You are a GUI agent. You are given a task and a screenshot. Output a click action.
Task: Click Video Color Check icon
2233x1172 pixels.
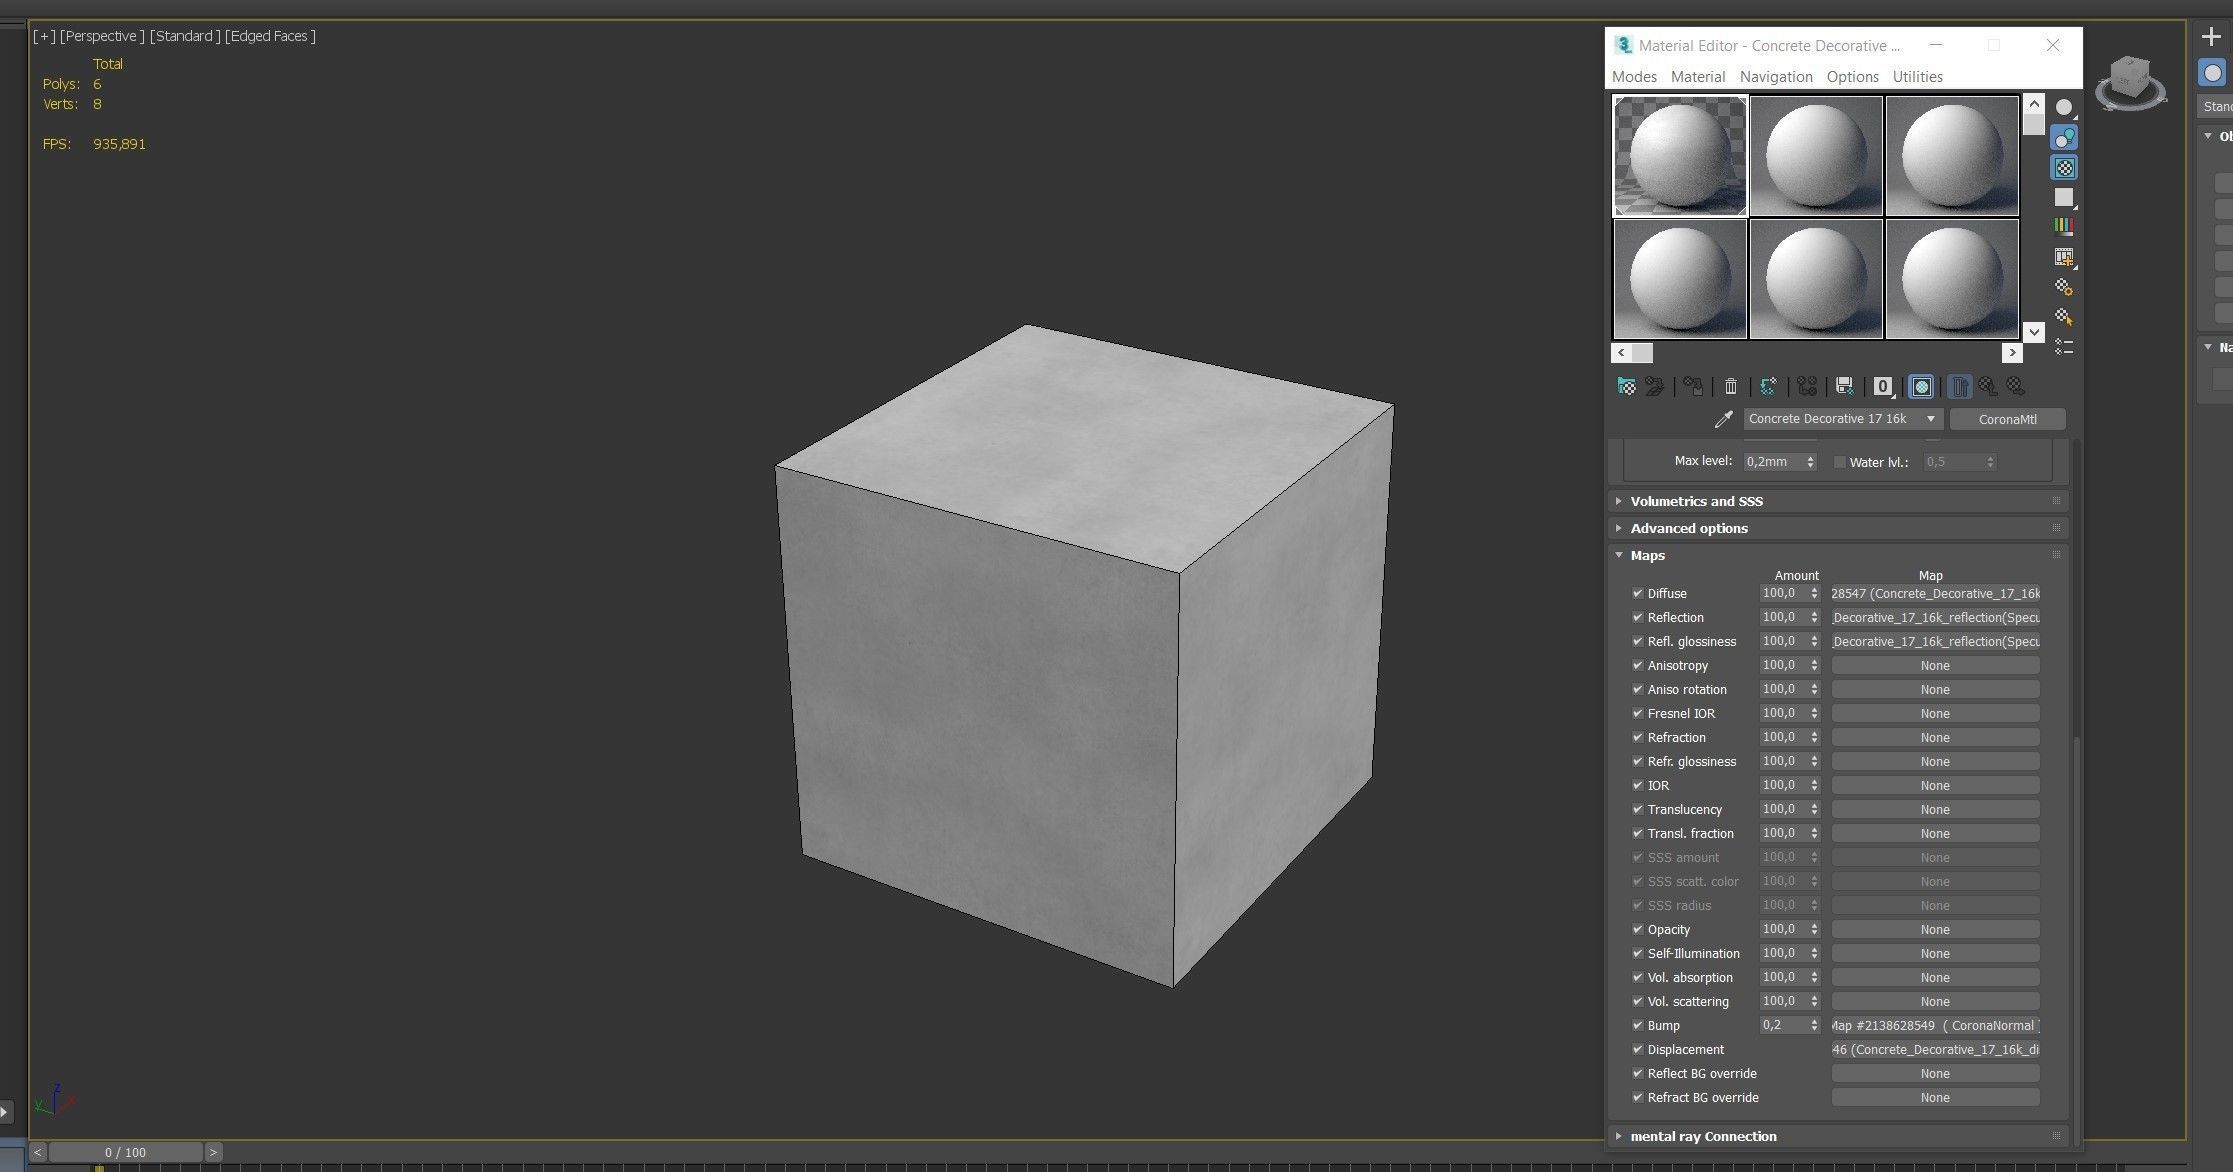(2063, 227)
